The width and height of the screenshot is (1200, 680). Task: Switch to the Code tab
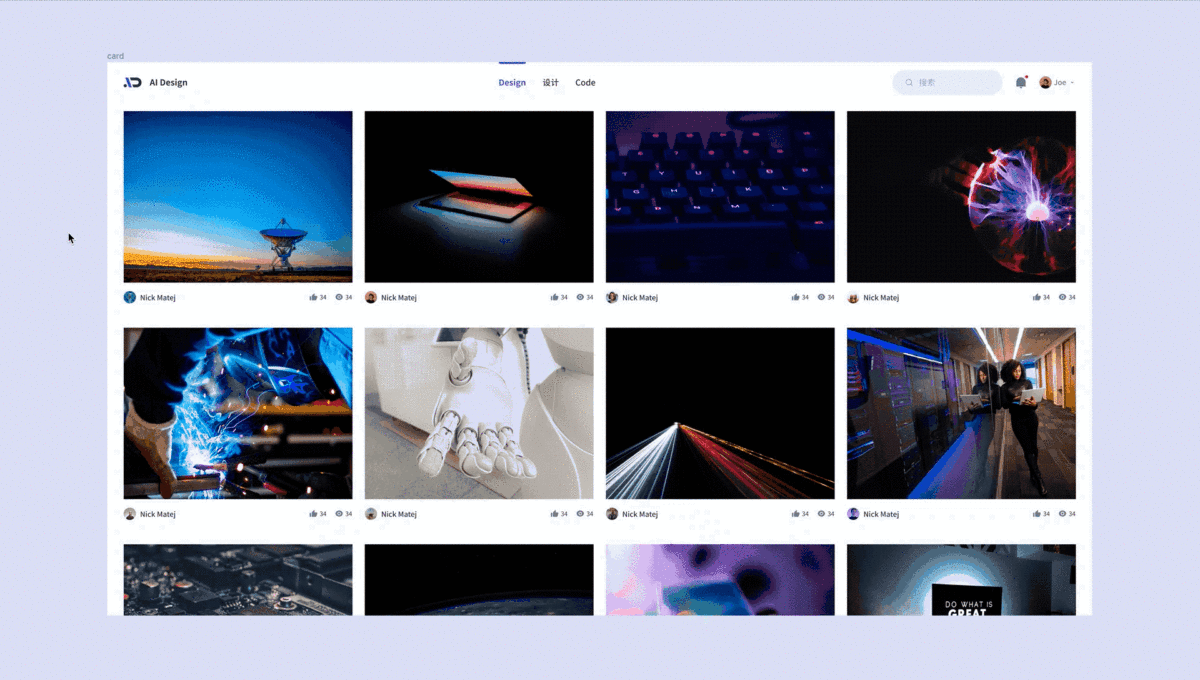point(585,83)
